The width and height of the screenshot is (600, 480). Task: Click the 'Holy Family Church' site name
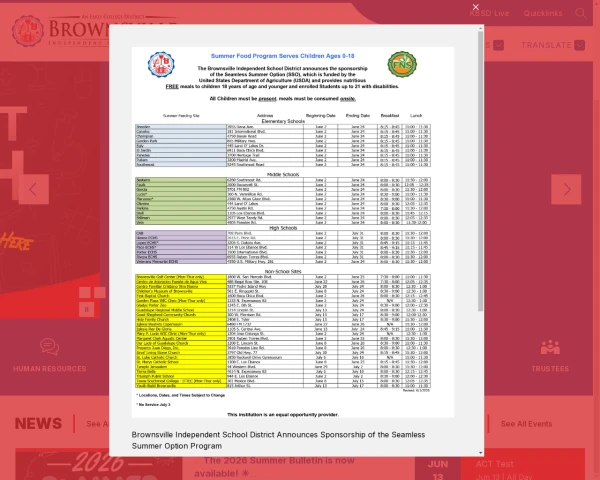point(152,319)
